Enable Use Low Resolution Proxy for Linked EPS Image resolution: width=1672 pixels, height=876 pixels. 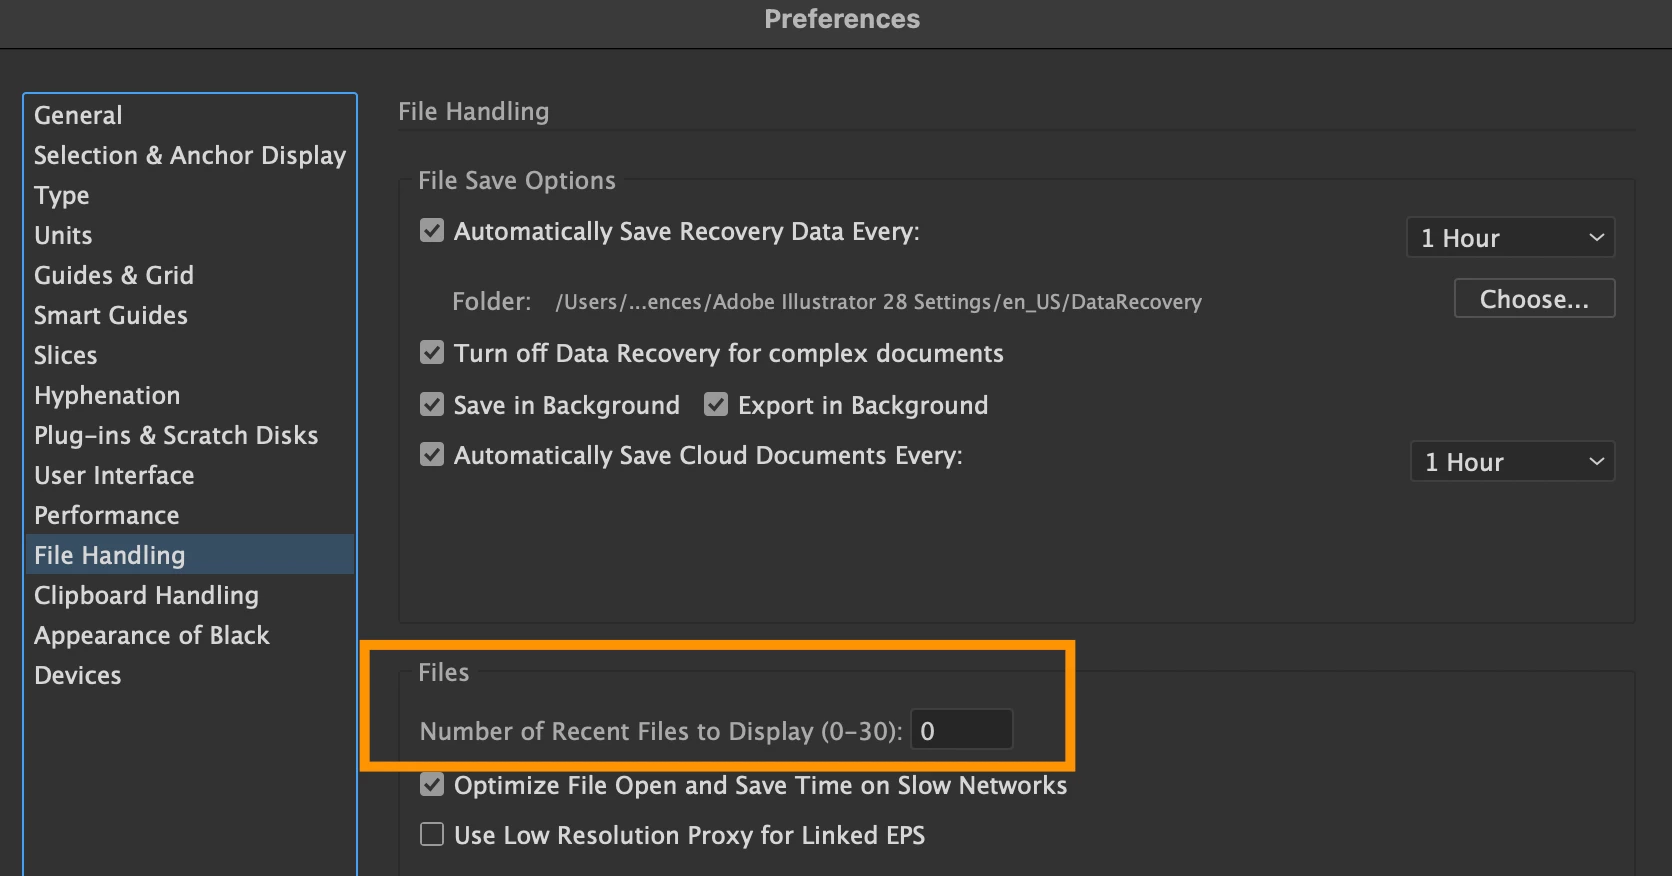432,835
